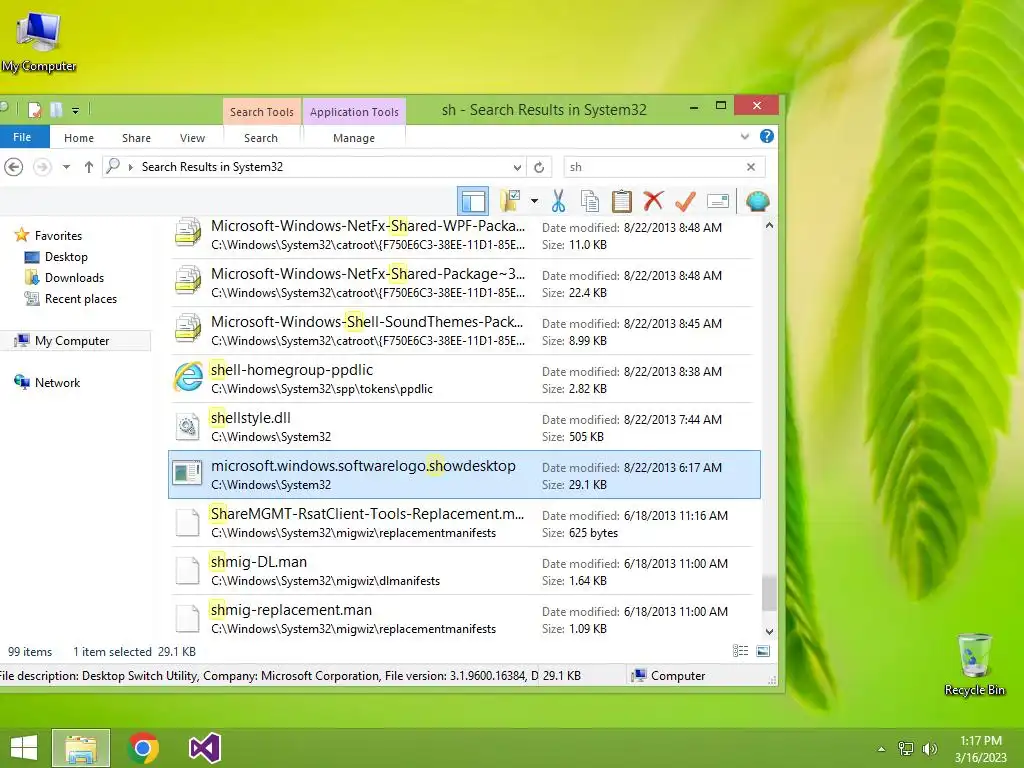Select Microsoft-Windows-Shell-SoundThemes-Pack... result
The height and width of the screenshot is (768, 1024).
tap(464, 330)
